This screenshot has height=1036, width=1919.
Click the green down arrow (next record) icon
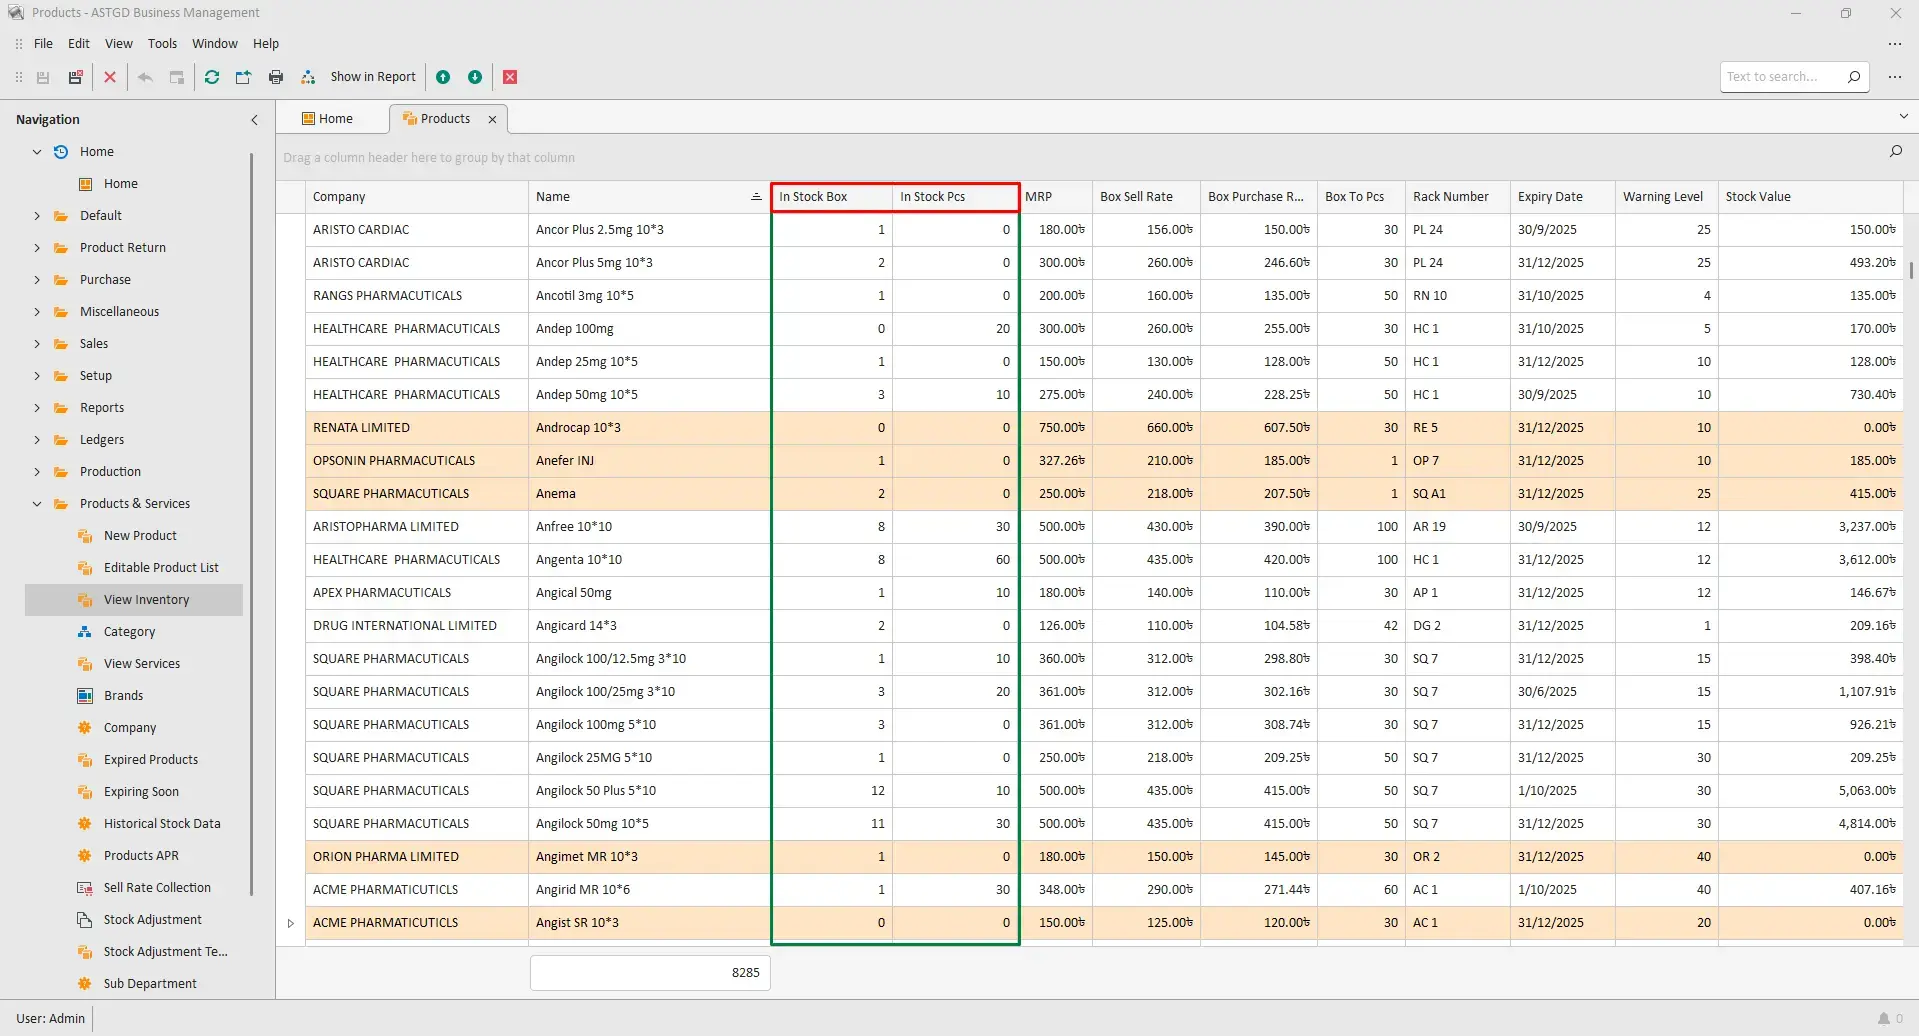475,77
